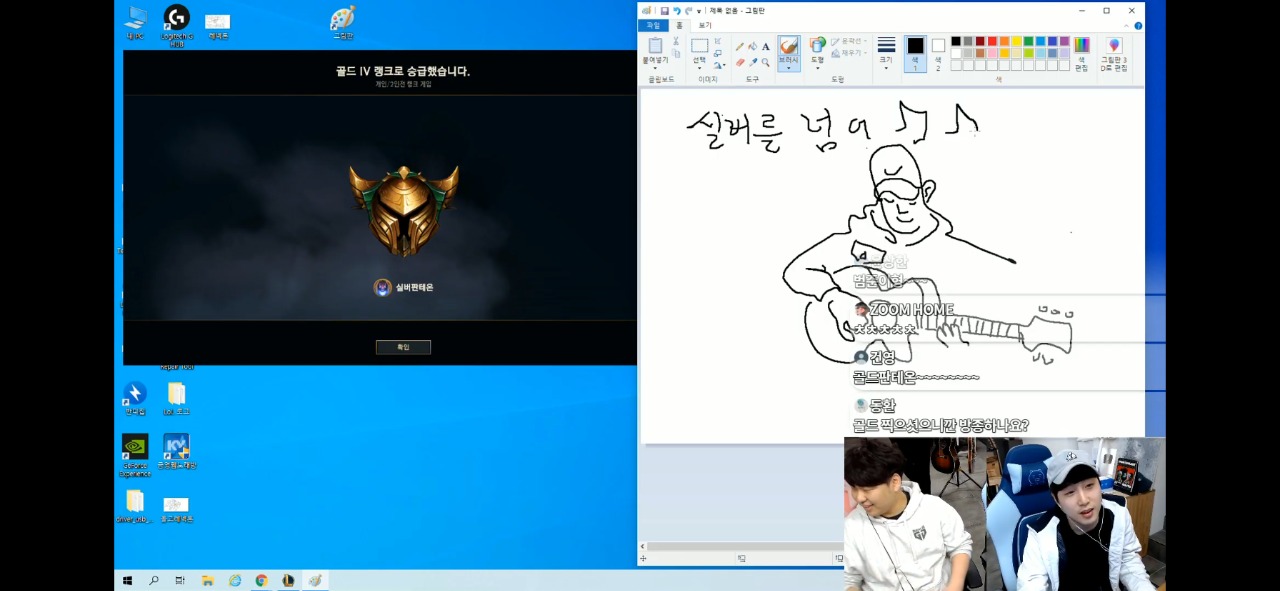Click the Resize icon in Paint image group
The width and height of the screenshot is (1280, 591).
[718, 53]
